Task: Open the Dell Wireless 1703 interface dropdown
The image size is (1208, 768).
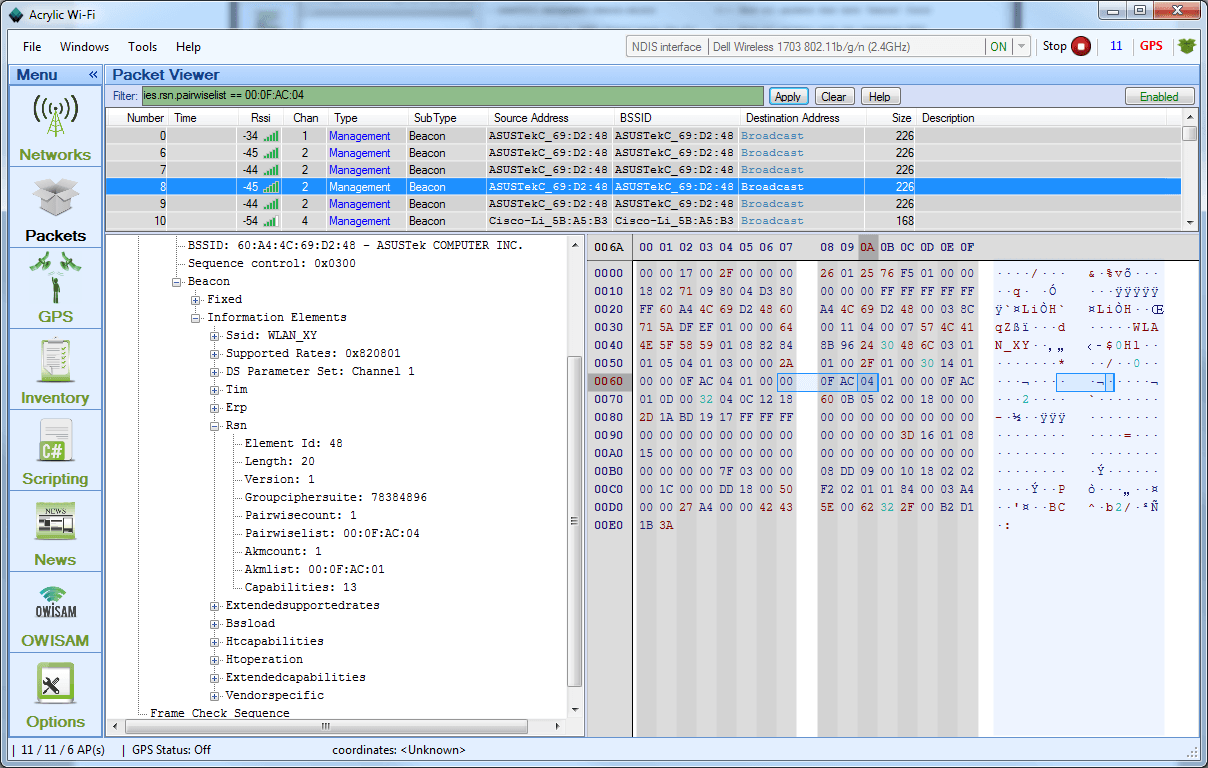Action: [846, 46]
